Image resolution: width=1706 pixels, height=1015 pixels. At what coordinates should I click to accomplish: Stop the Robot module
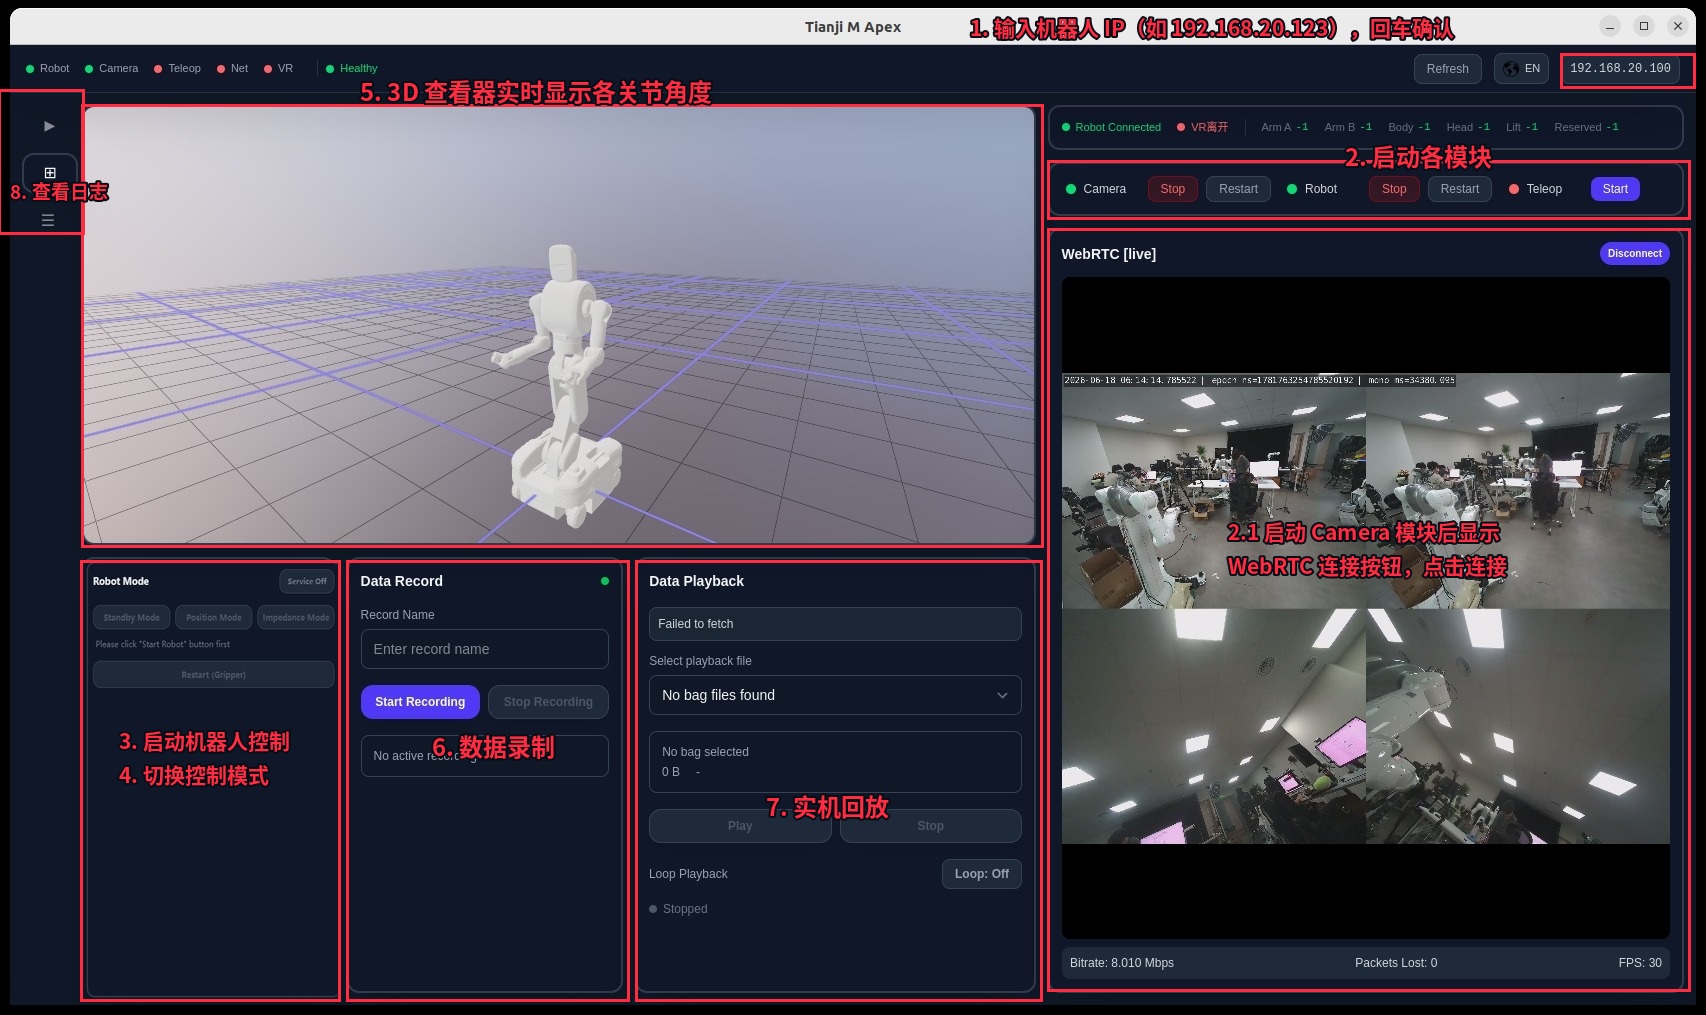1394,189
